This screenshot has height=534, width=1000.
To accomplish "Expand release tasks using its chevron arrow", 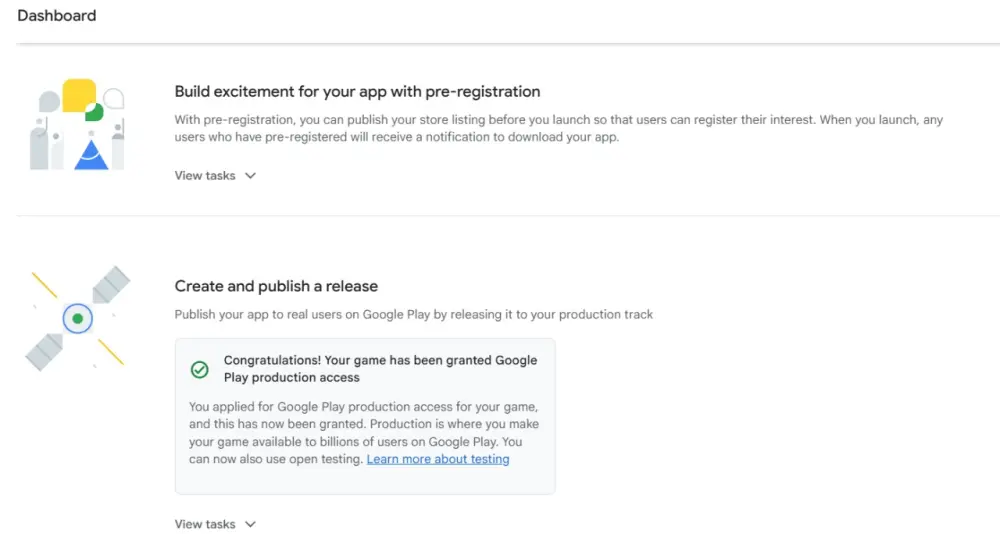I will 250,524.
